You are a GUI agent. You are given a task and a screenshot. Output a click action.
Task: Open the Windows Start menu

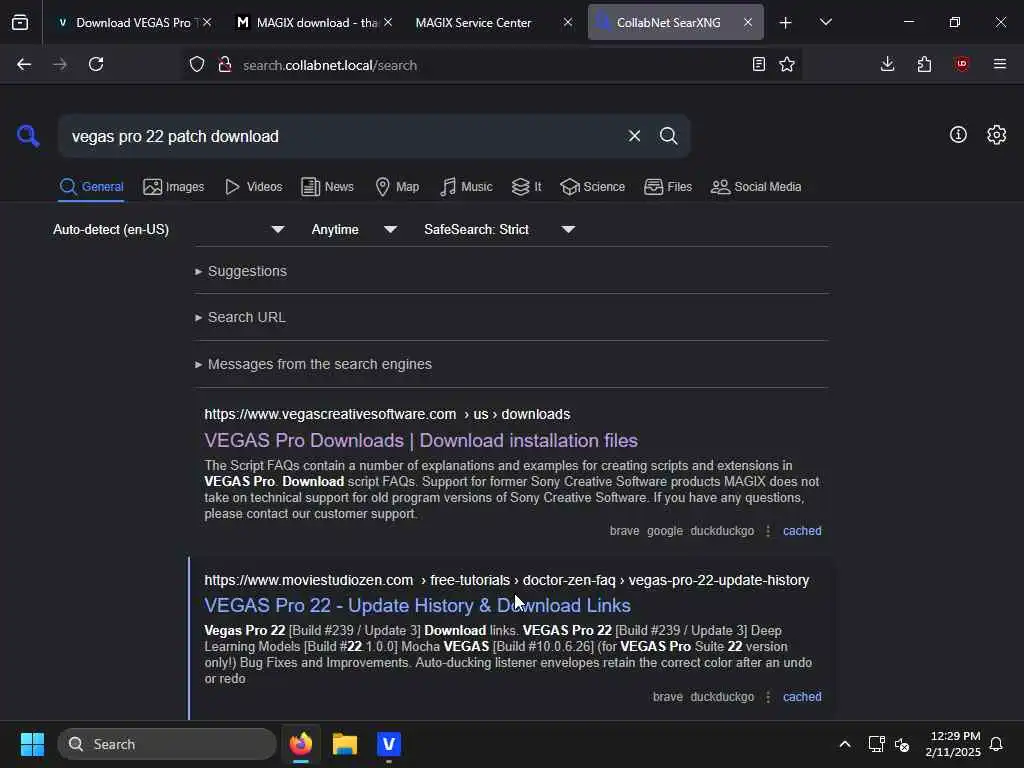pos(32,744)
